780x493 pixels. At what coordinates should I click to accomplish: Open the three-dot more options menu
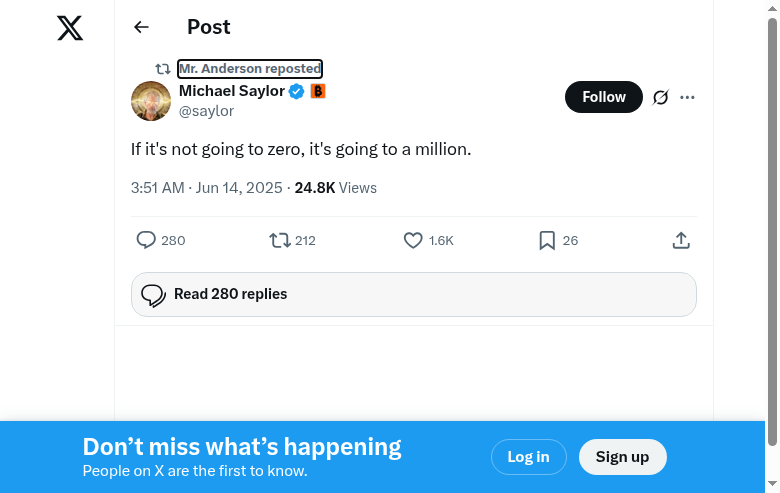pos(687,97)
